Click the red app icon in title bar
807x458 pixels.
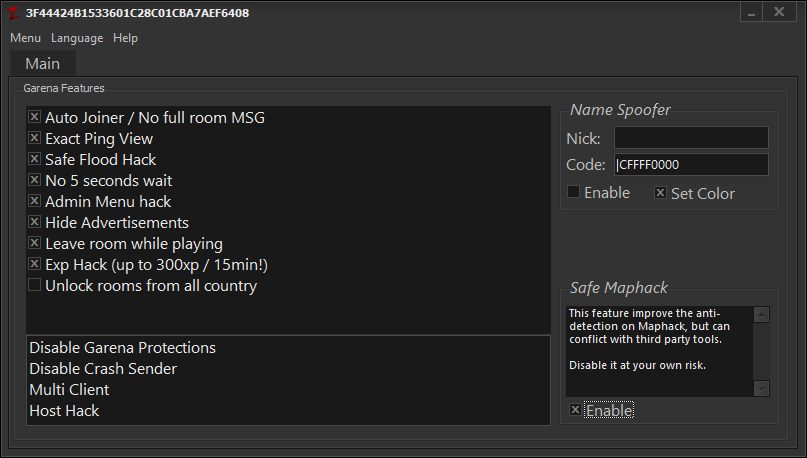tap(13, 13)
